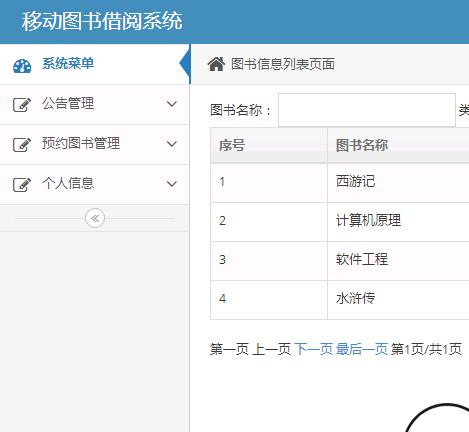
Task: Focus the 图书名称 search input field
Action: point(367,110)
